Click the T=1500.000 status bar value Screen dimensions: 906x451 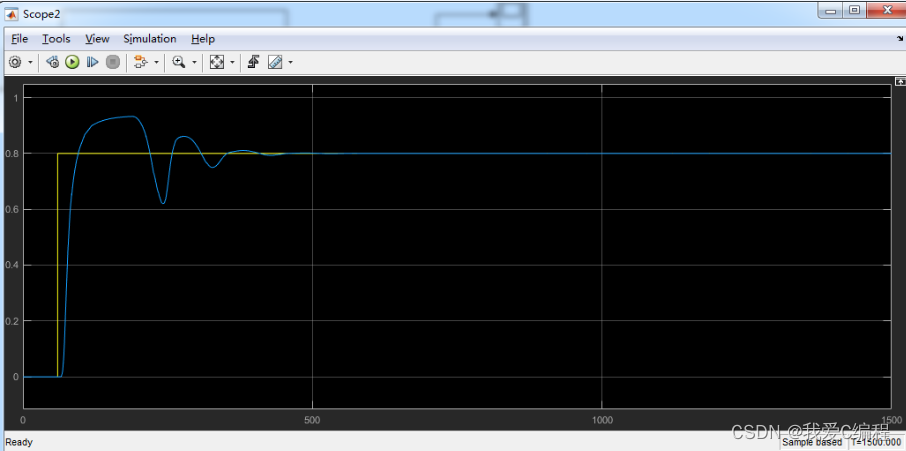click(877, 442)
